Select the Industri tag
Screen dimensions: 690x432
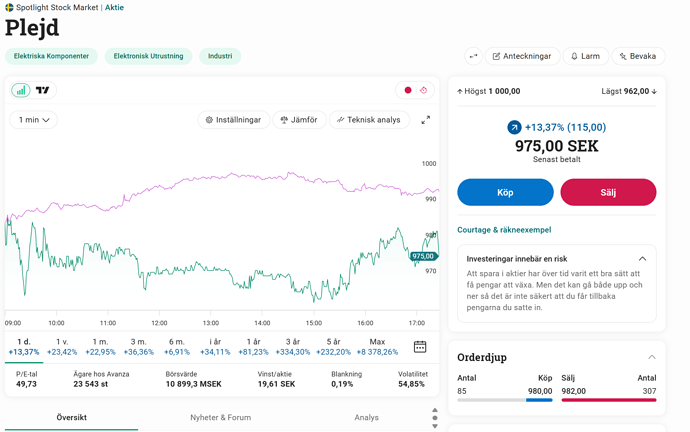point(220,56)
